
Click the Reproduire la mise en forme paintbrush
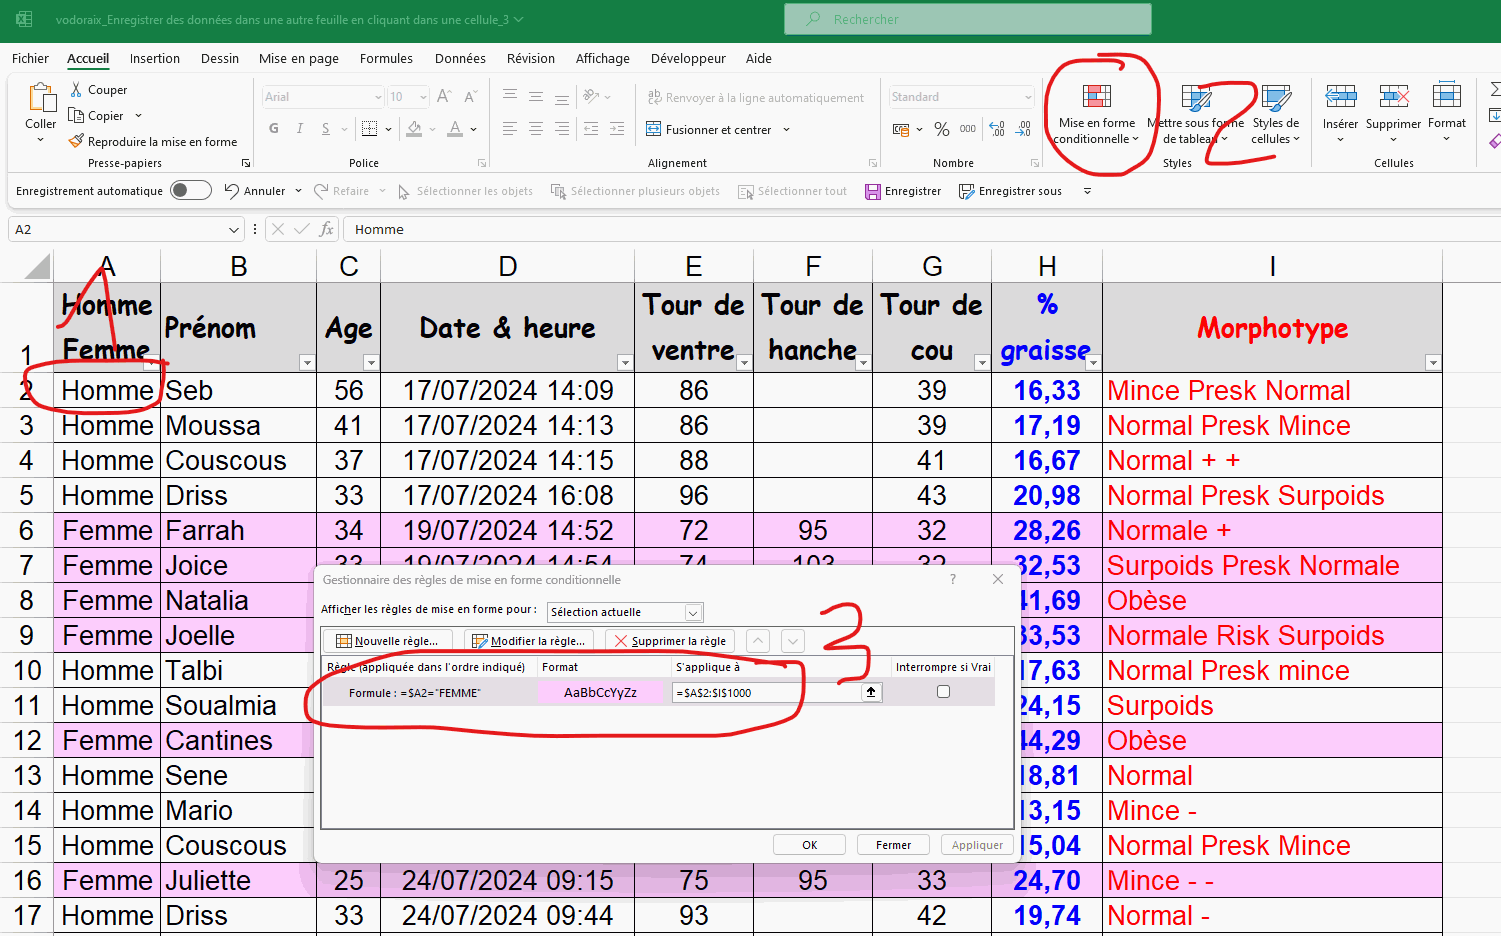tap(76, 141)
